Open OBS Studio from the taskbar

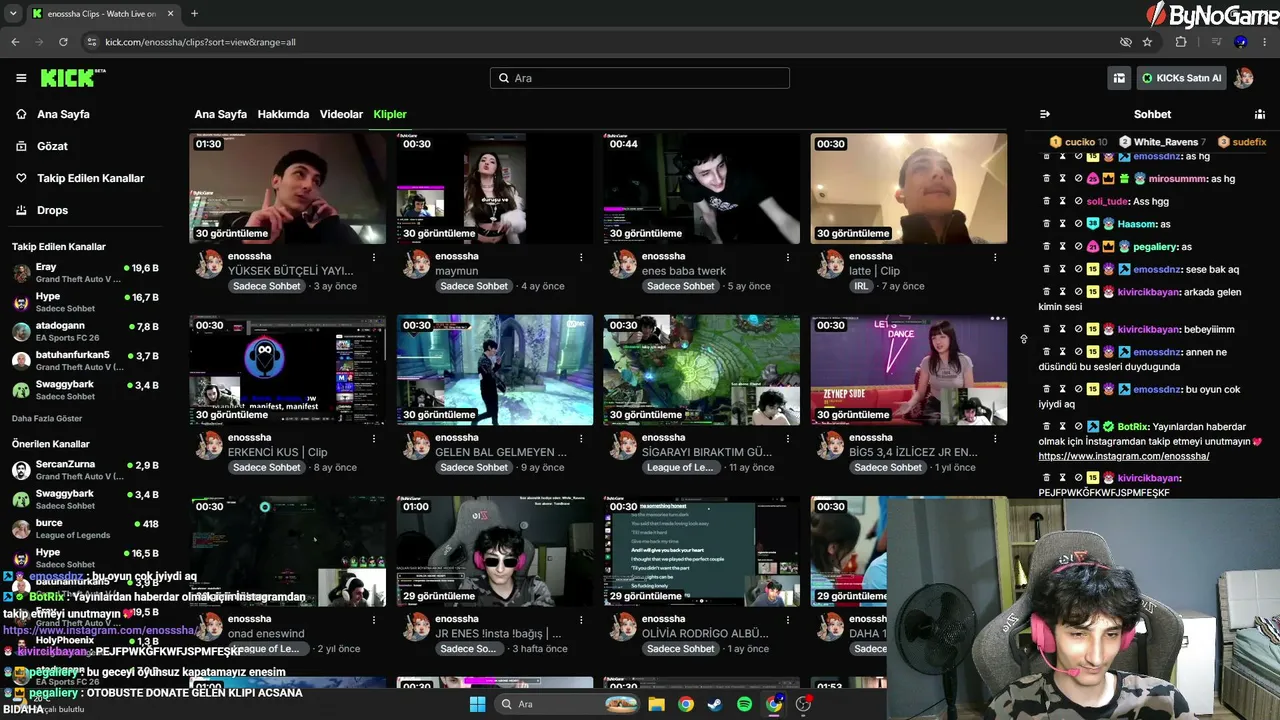tap(803, 704)
